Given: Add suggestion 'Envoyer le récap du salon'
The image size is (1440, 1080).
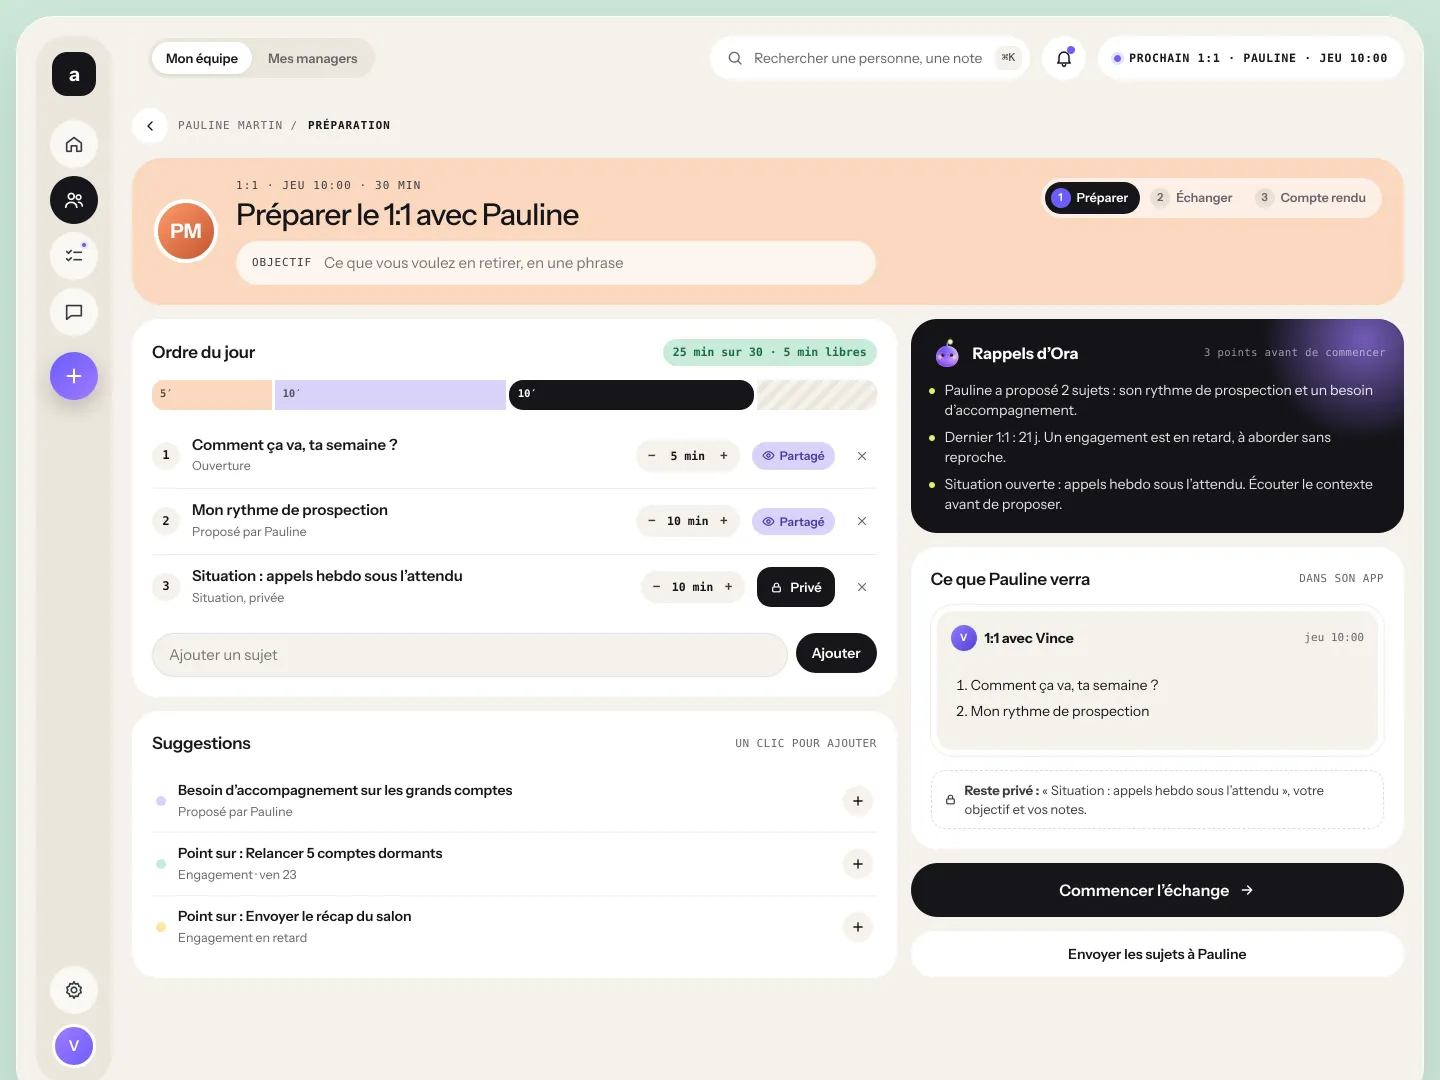Looking at the screenshot, I should click(858, 927).
